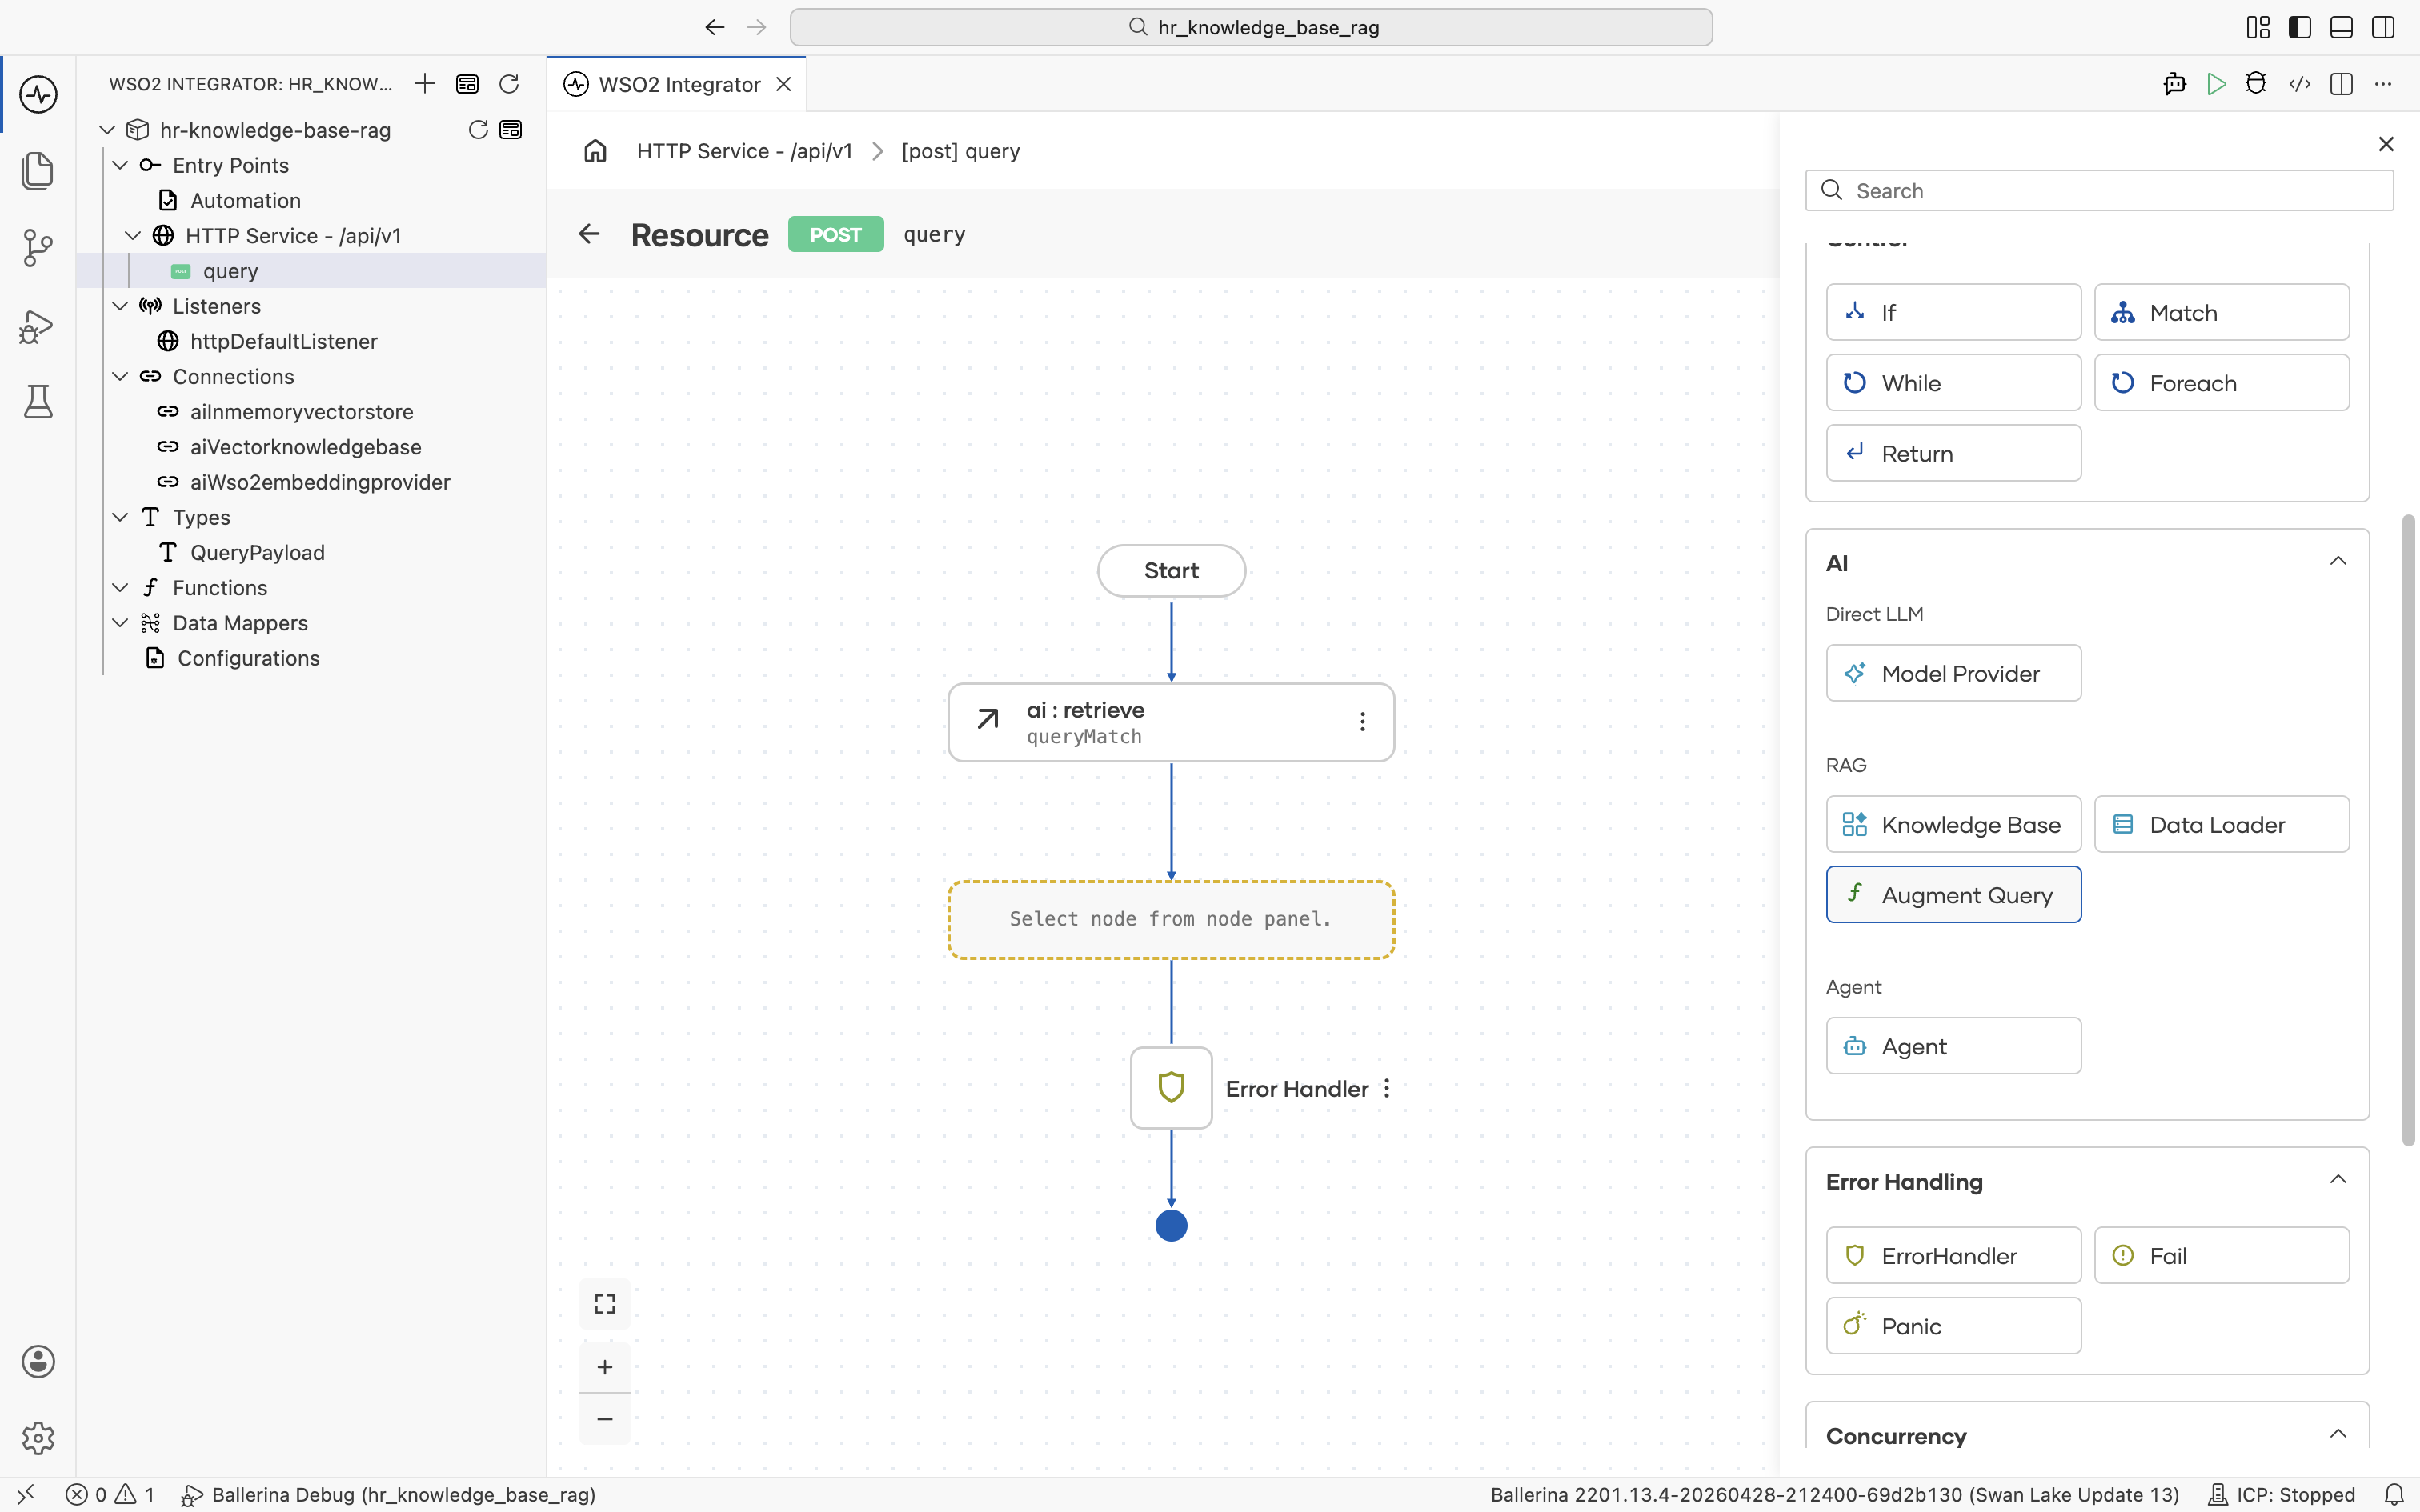Image resolution: width=2420 pixels, height=1512 pixels.
Task: Start debugging with the bug icon
Action: pos(2256,84)
